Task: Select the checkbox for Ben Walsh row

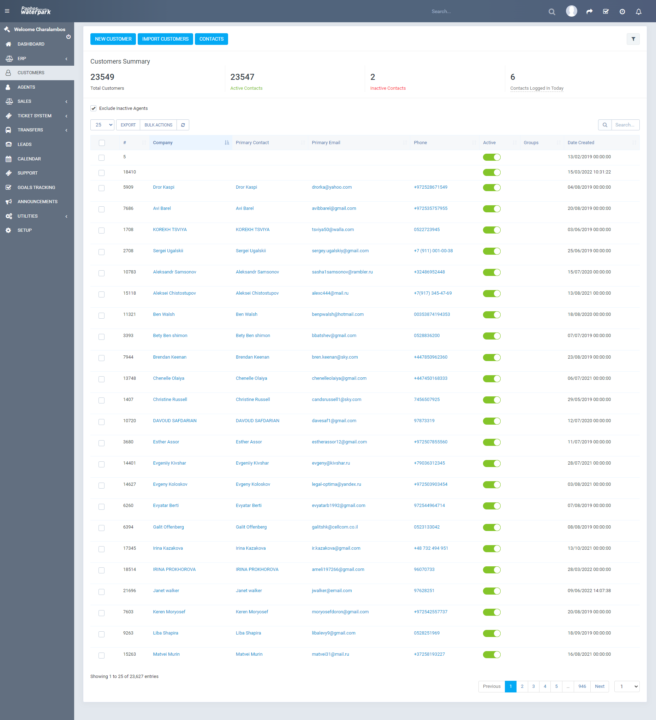Action: click(101, 315)
